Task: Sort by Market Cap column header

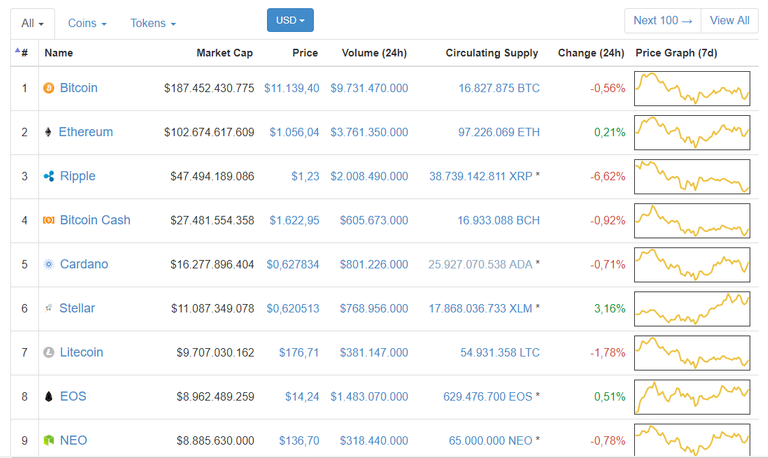Action: [x=224, y=53]
